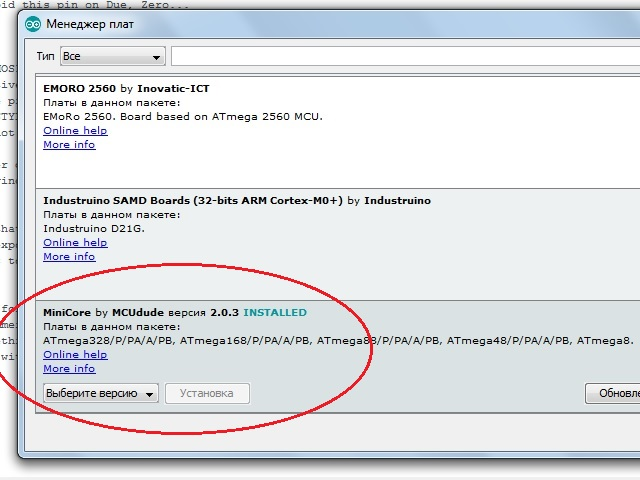The image size is (640, 480).
Task: Select the EMORO 2560 by Inovatic-ICT title
Action: [x=126, y=89]
